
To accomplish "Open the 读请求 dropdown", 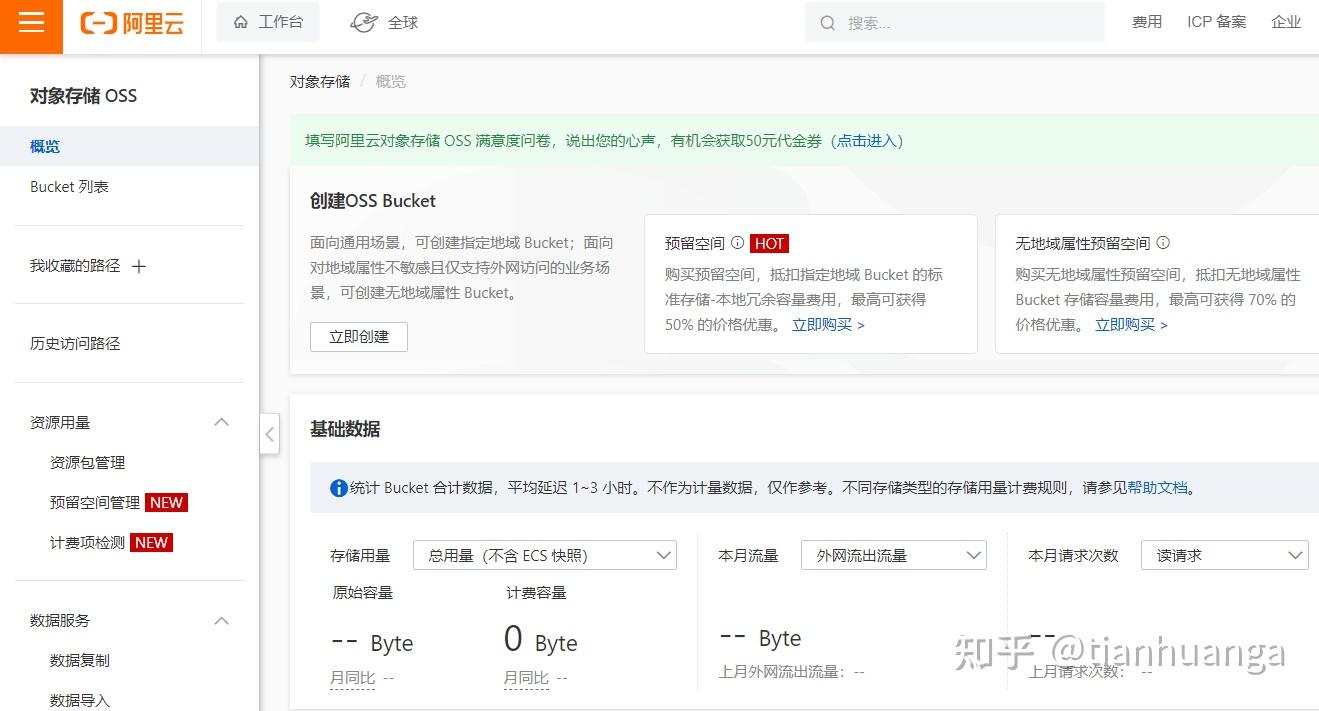I will point(1224,555).
